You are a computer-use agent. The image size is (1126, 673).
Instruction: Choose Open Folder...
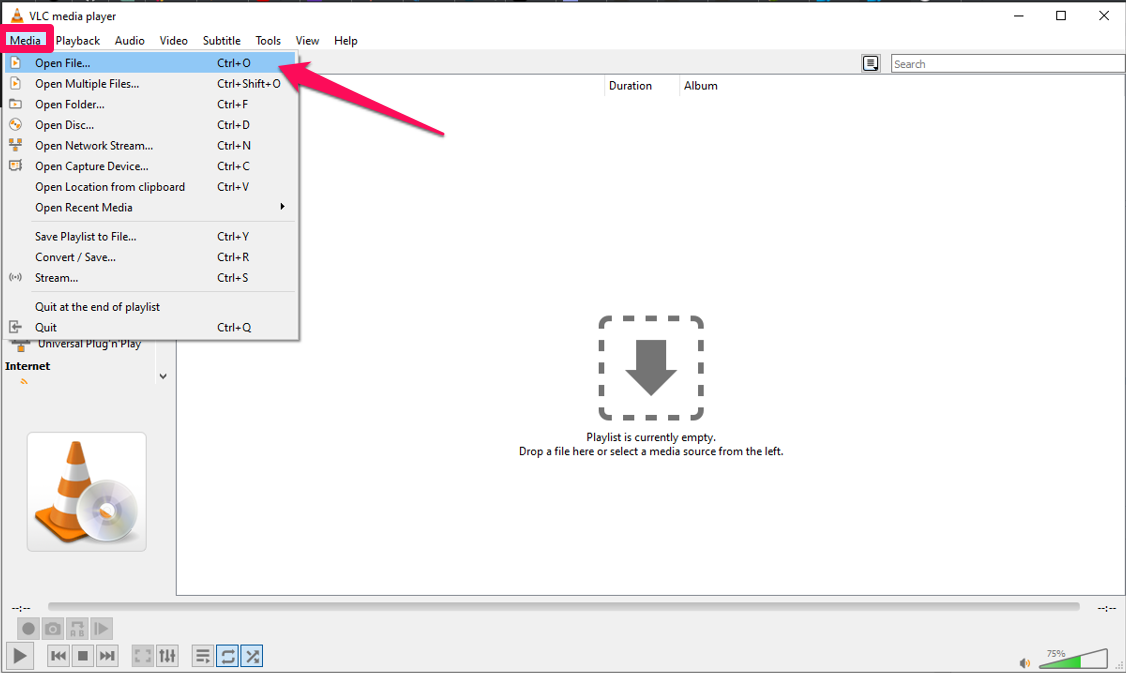[x=150, y=105]
